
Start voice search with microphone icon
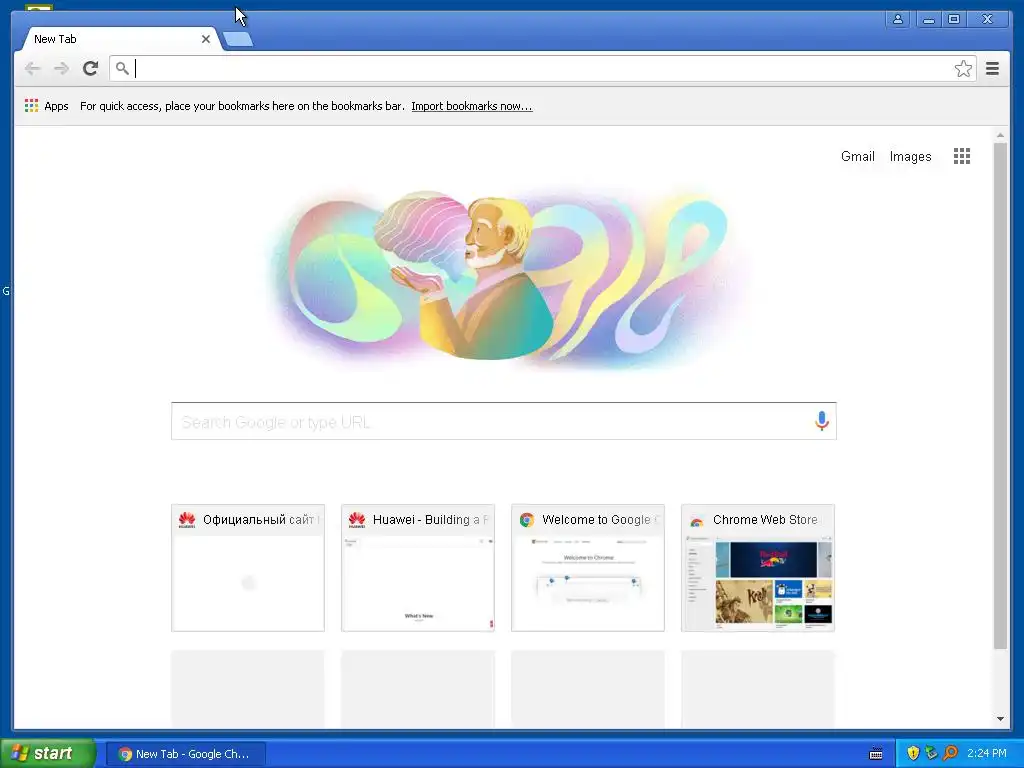click(x=822, y=421)
